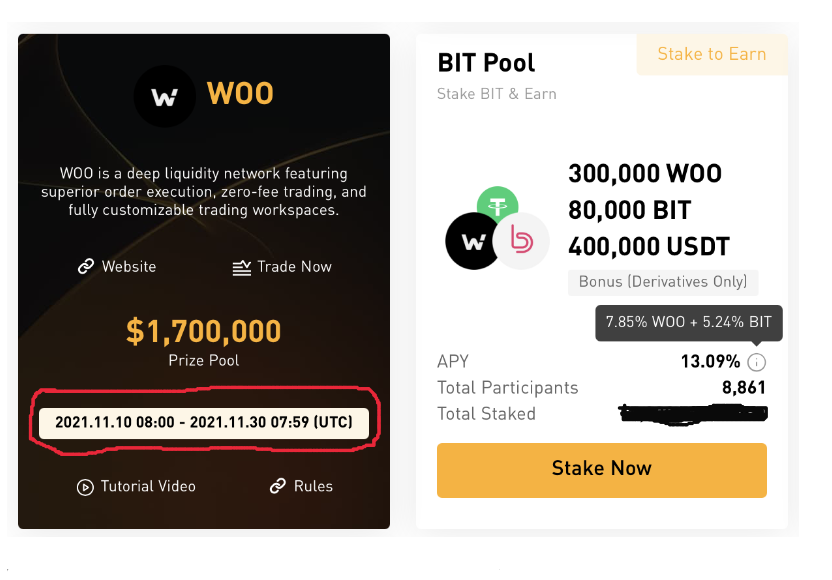Click the link icon beside Rules
Screen dimensions: 832x580
278,486
